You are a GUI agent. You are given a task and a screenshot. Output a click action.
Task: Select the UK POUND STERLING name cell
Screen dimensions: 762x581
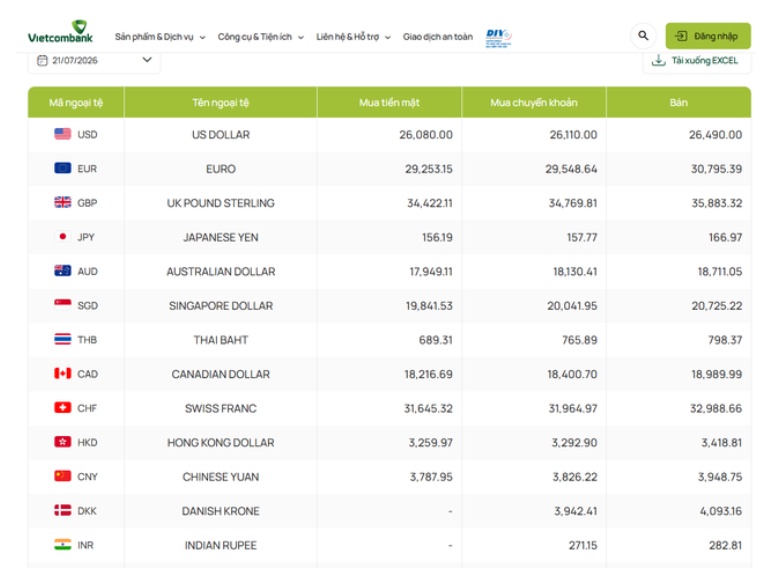[221, 203]
